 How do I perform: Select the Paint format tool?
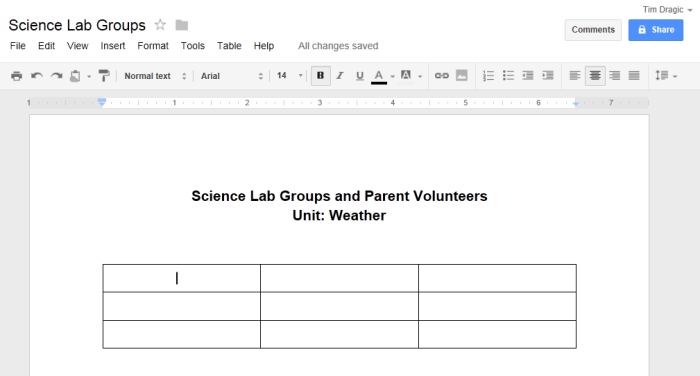point(104,76)
